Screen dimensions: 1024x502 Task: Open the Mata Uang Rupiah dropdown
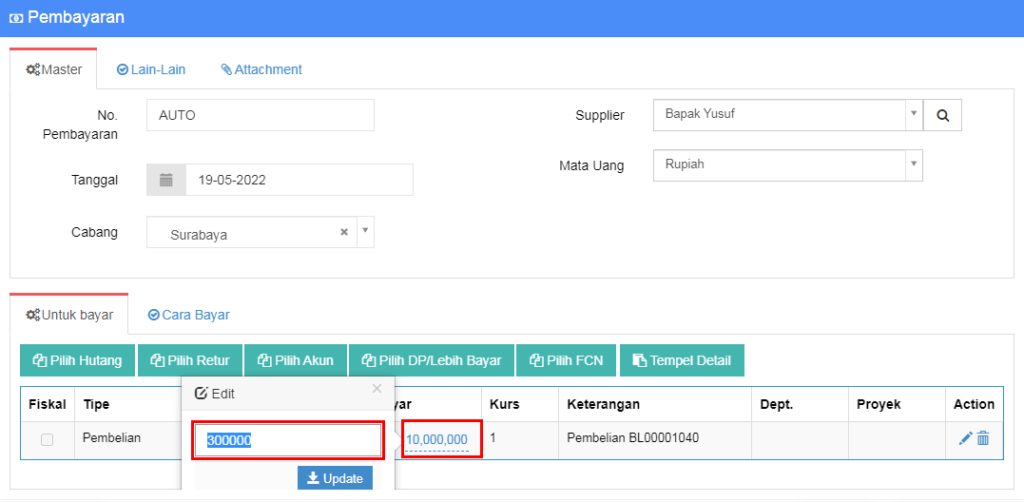787,165
